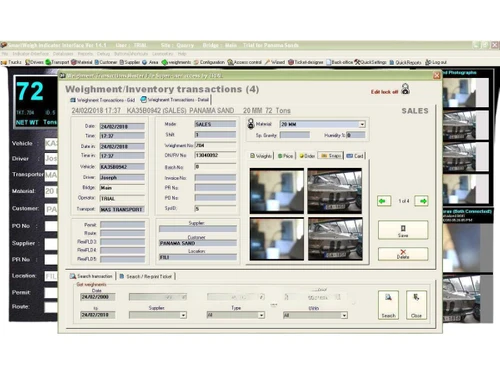This screenshot has height=375, width=500.
Task: Open the bottom-right car snap thumbnail
Action: (x=335, y=239)
